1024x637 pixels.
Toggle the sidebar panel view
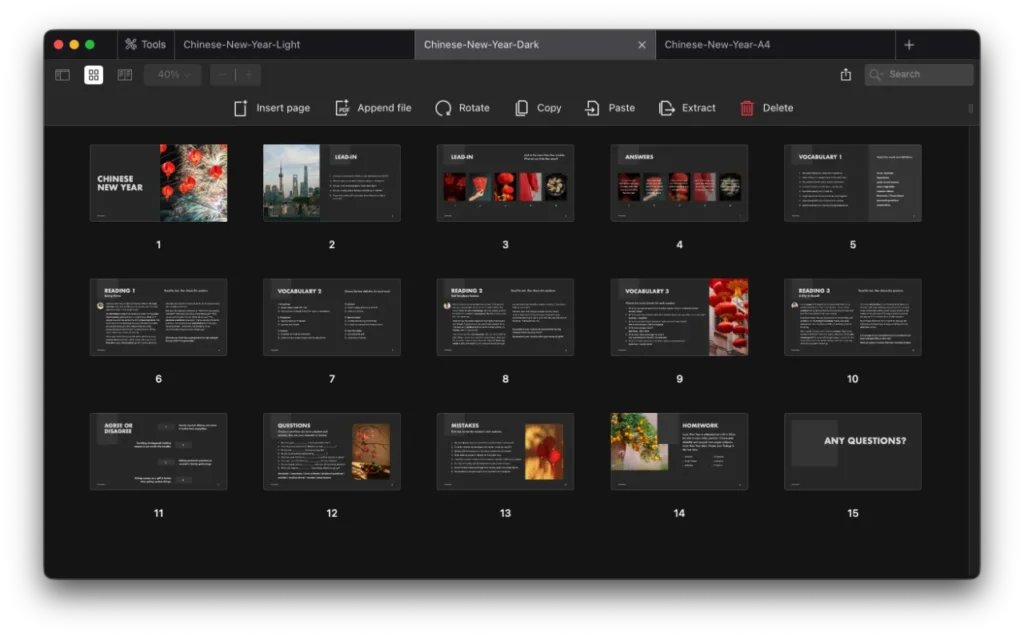(x=62, y=75)
